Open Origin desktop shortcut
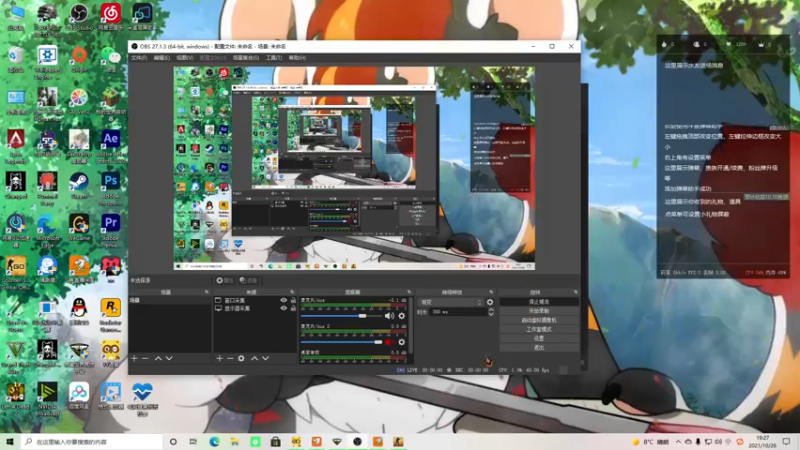 click(79, 59)
